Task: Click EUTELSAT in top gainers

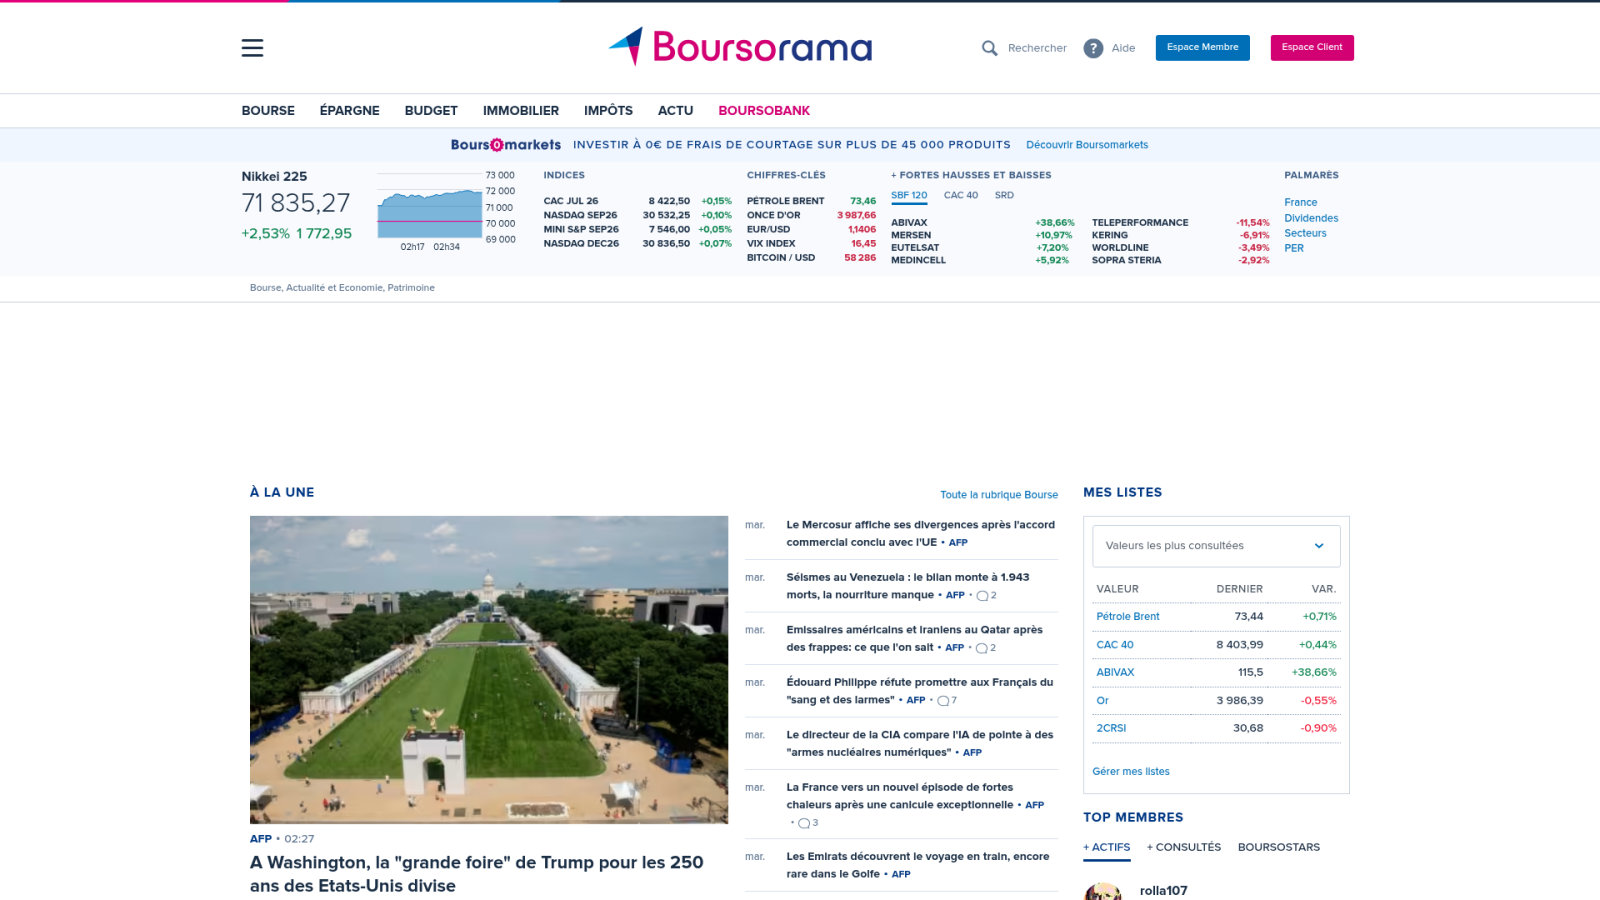Action: tap(915, 248)
